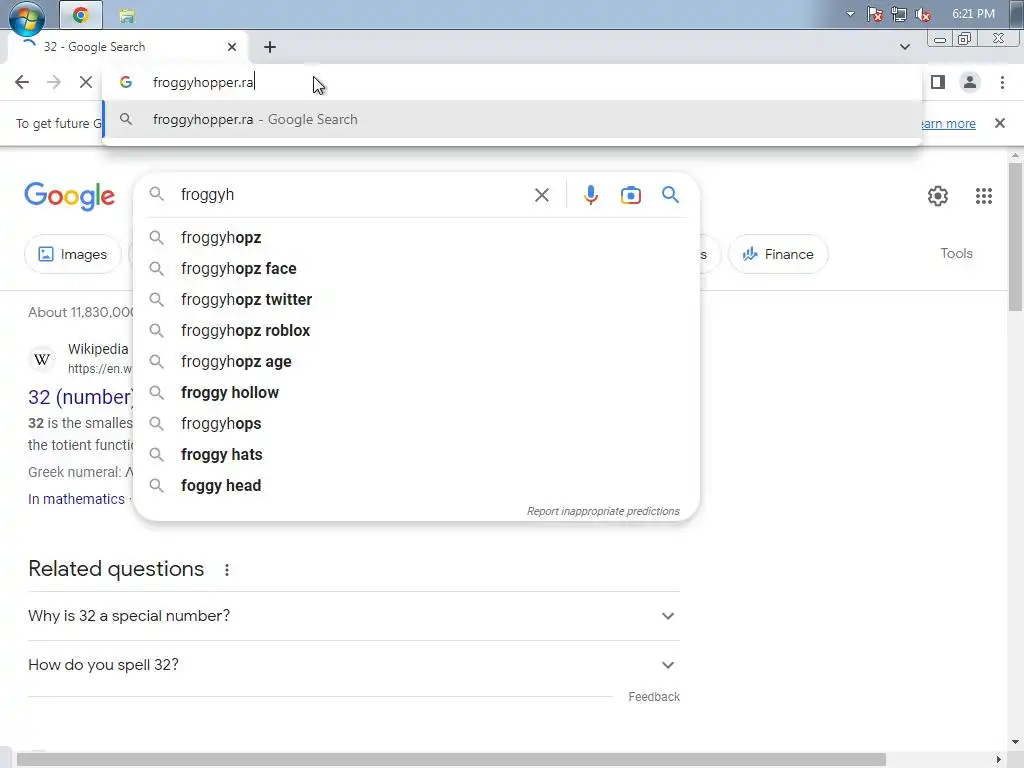
Task: Choose the 'froggyhopz' suggestion
Action: click(x=417, y=238)
